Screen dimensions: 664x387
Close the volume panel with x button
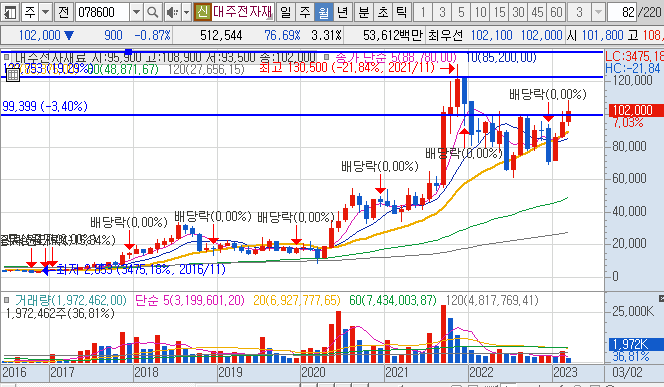661,299
